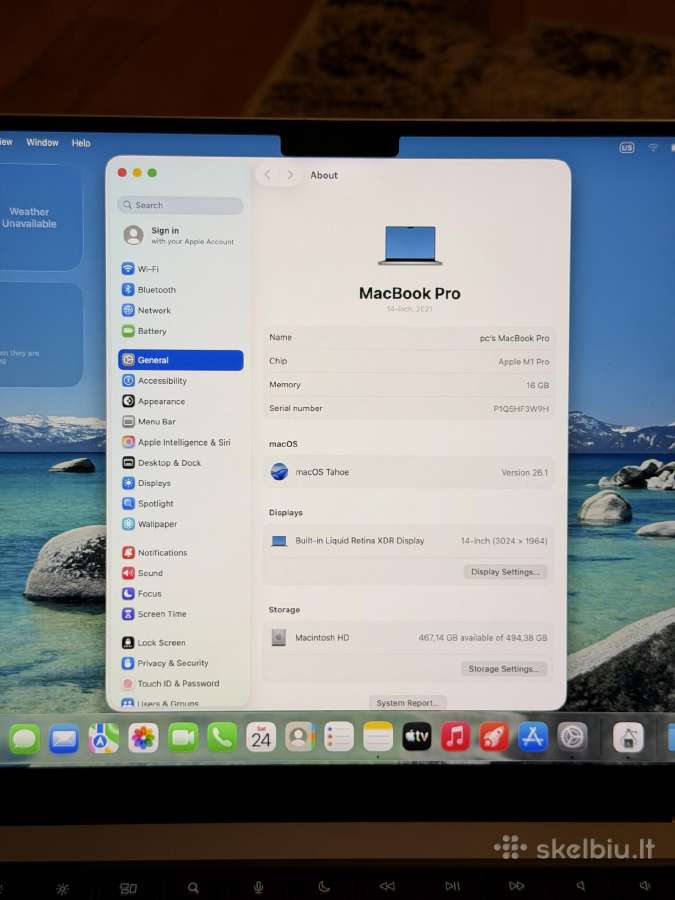Open Reminders in the Dock
This screenshot has width=675, height=900.
pos(339,737)
